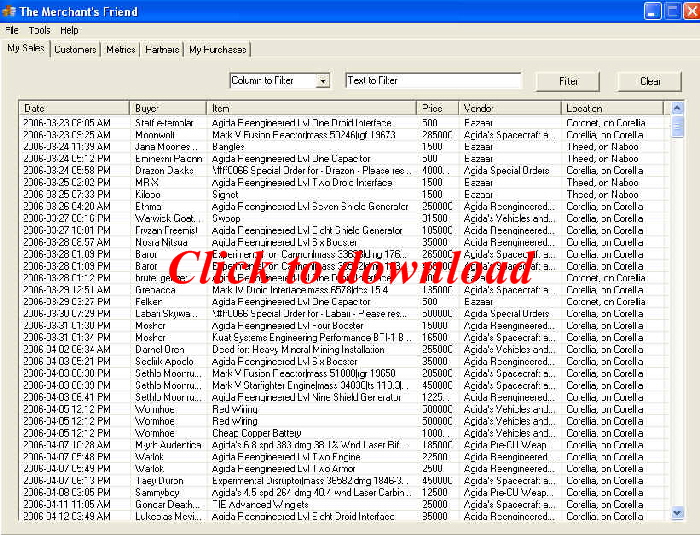Click the Price column header
Viewport: 700px width, 535px height.
[x=438, y=108]
